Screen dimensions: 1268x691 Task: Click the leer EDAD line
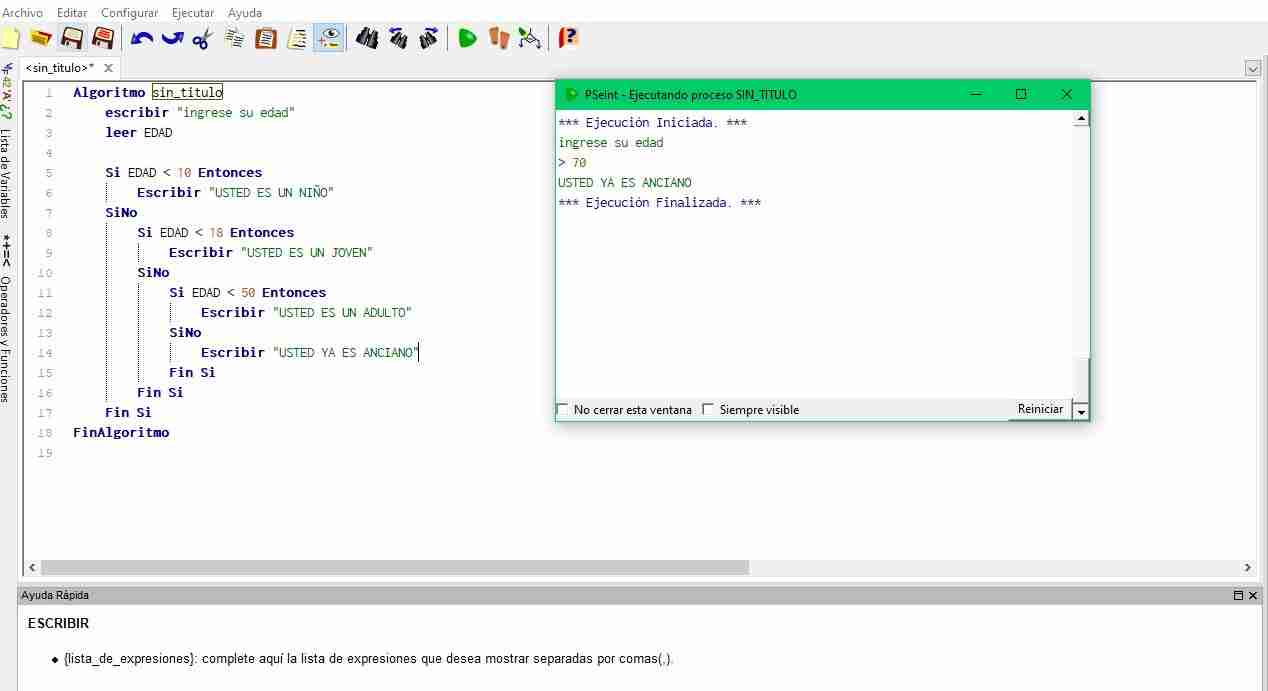point(139,132)
